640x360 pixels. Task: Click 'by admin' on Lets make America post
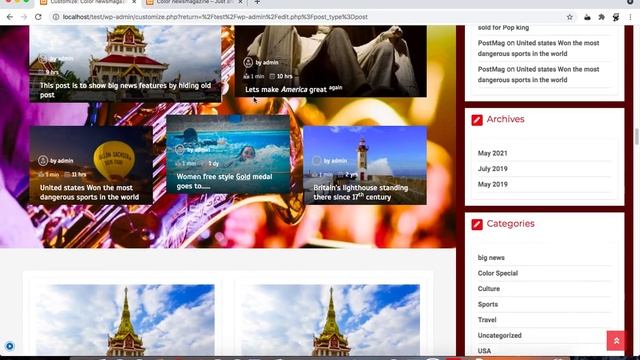267,62
